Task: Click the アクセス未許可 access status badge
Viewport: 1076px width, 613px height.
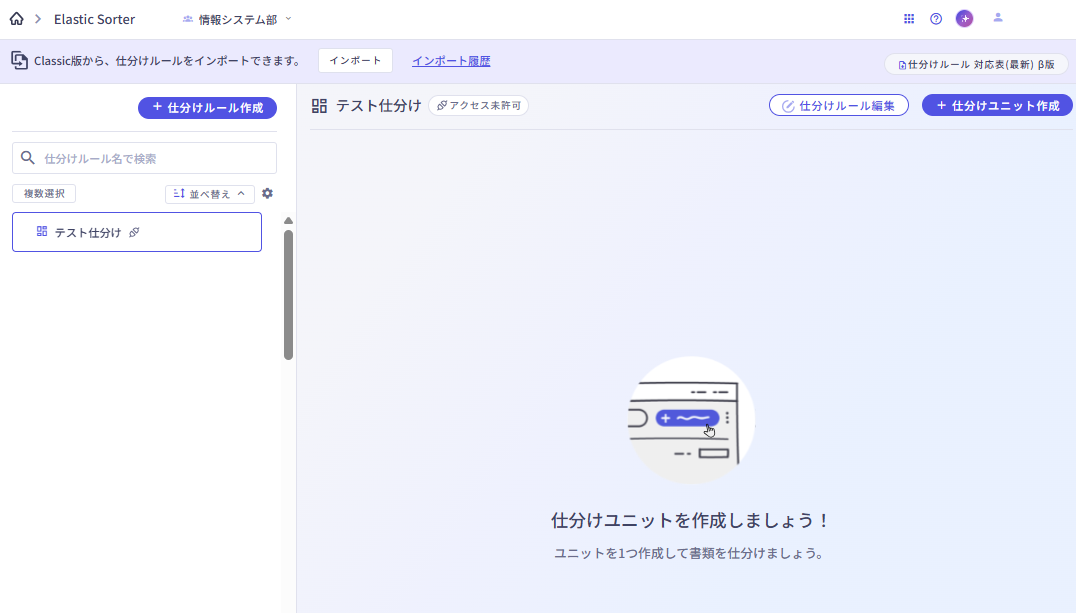Action: [478, 105]
